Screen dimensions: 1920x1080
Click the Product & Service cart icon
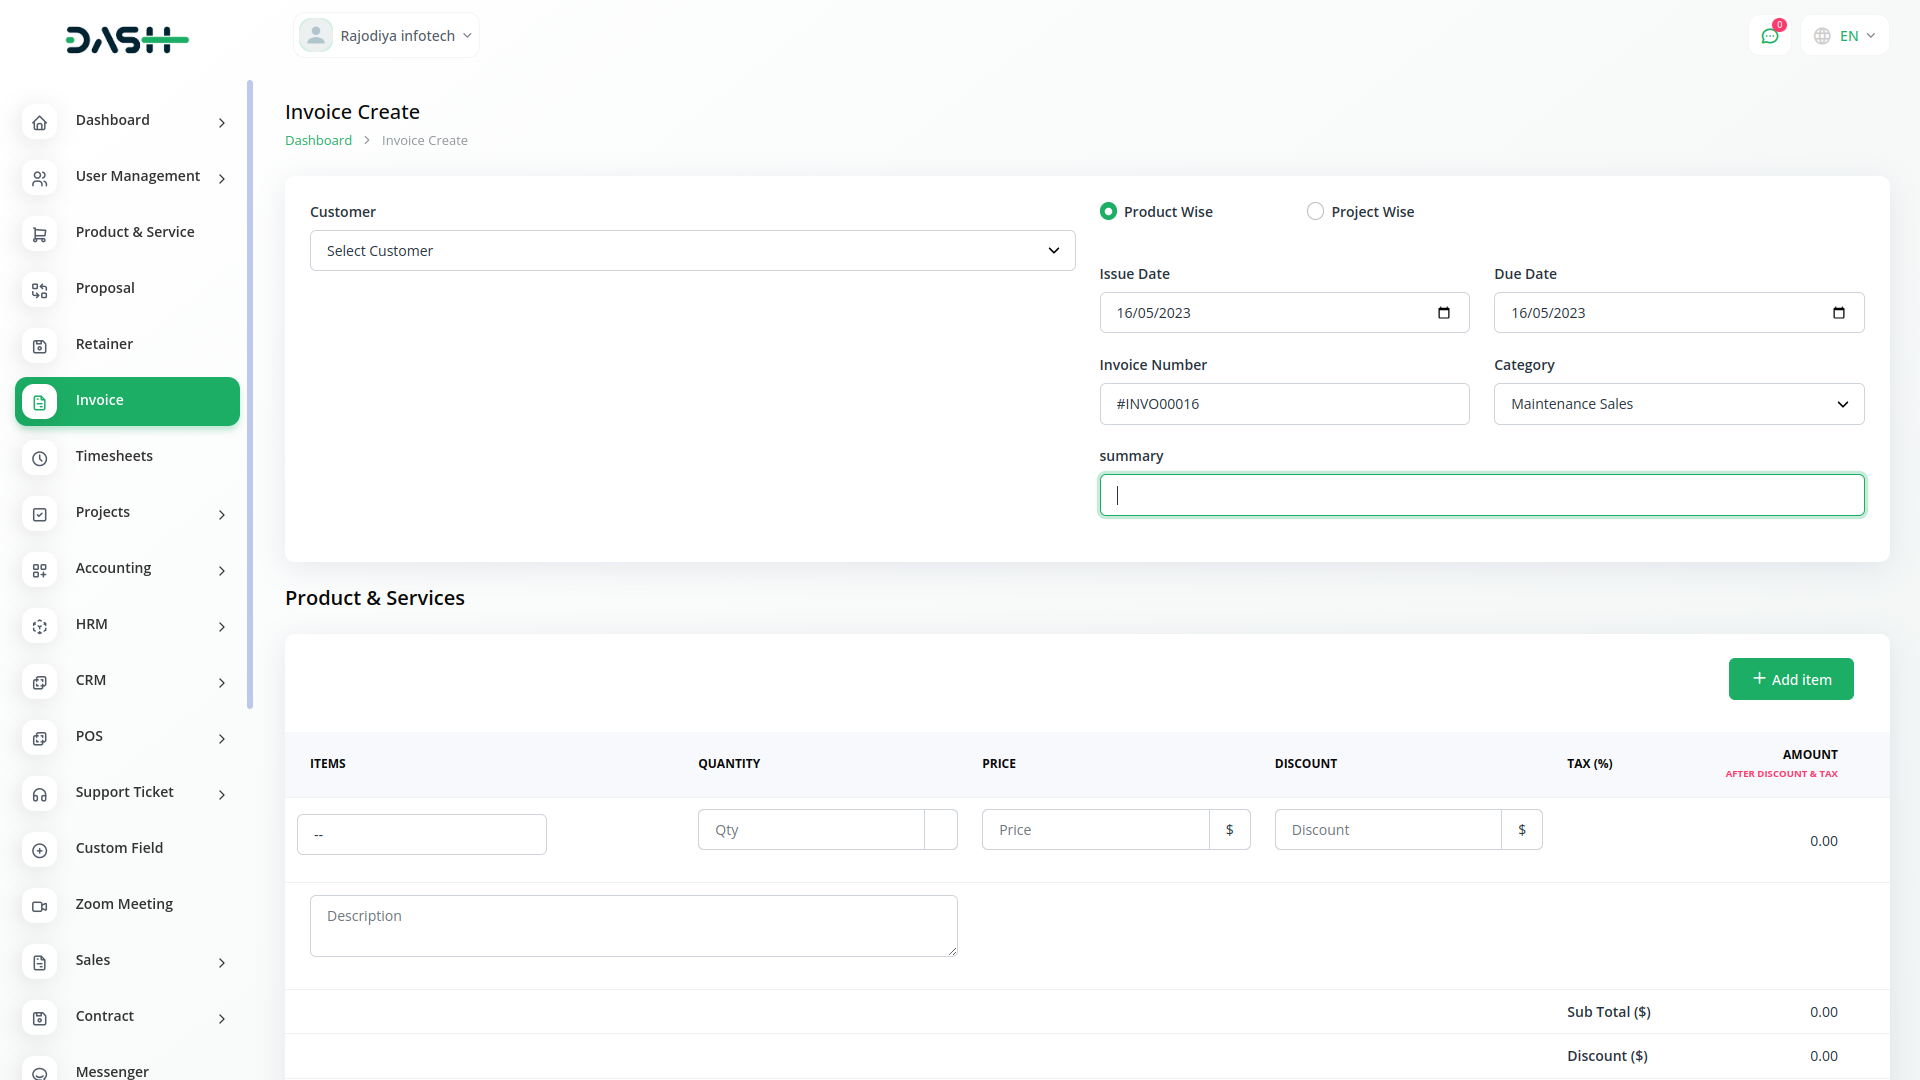click(39, 234)
